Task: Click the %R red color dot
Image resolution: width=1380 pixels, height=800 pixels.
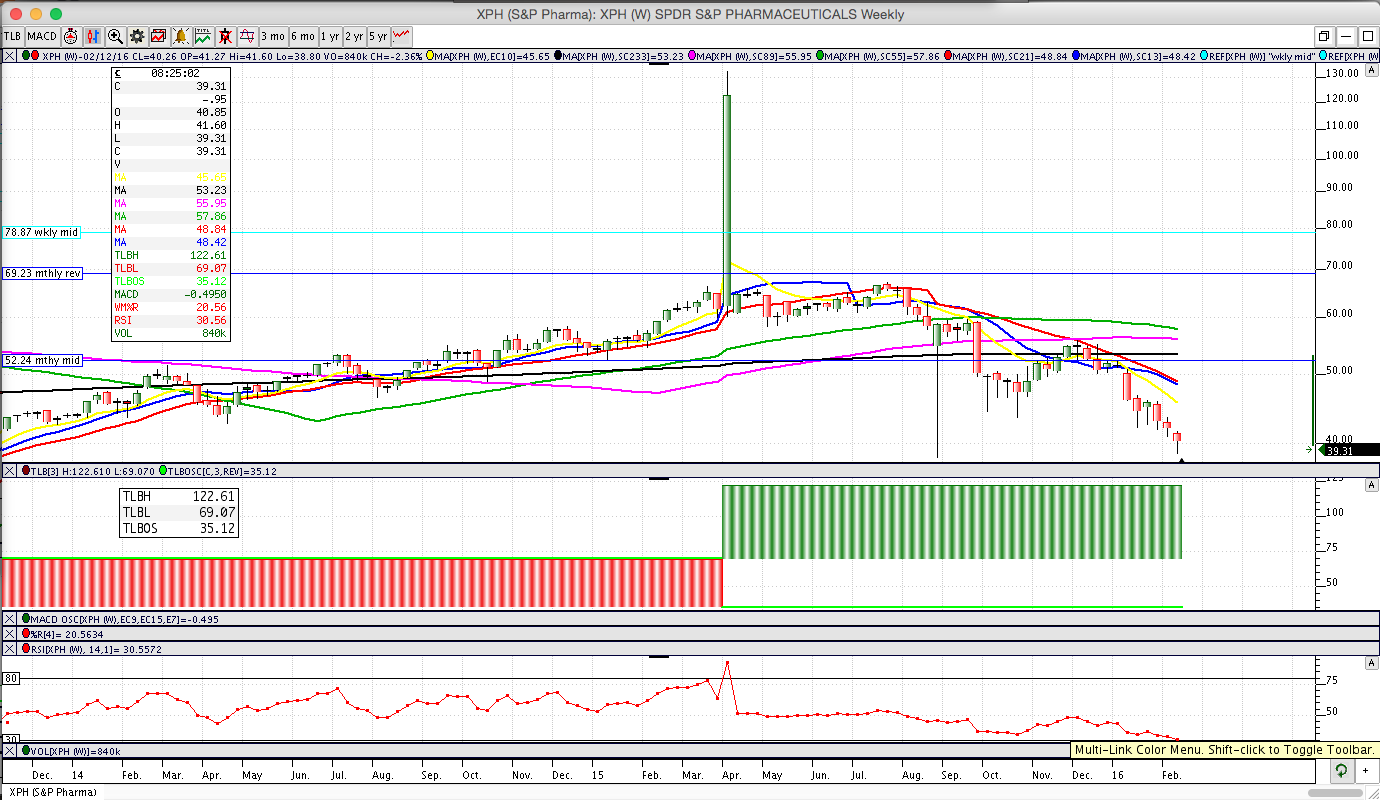Action: point(26,634)
